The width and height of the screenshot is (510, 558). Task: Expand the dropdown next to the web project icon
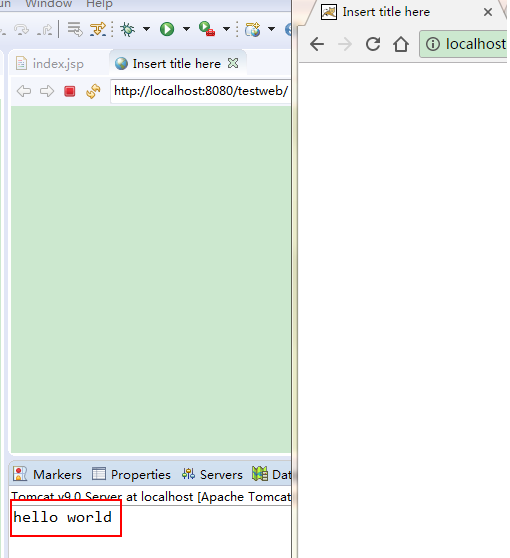click(271, 29)
